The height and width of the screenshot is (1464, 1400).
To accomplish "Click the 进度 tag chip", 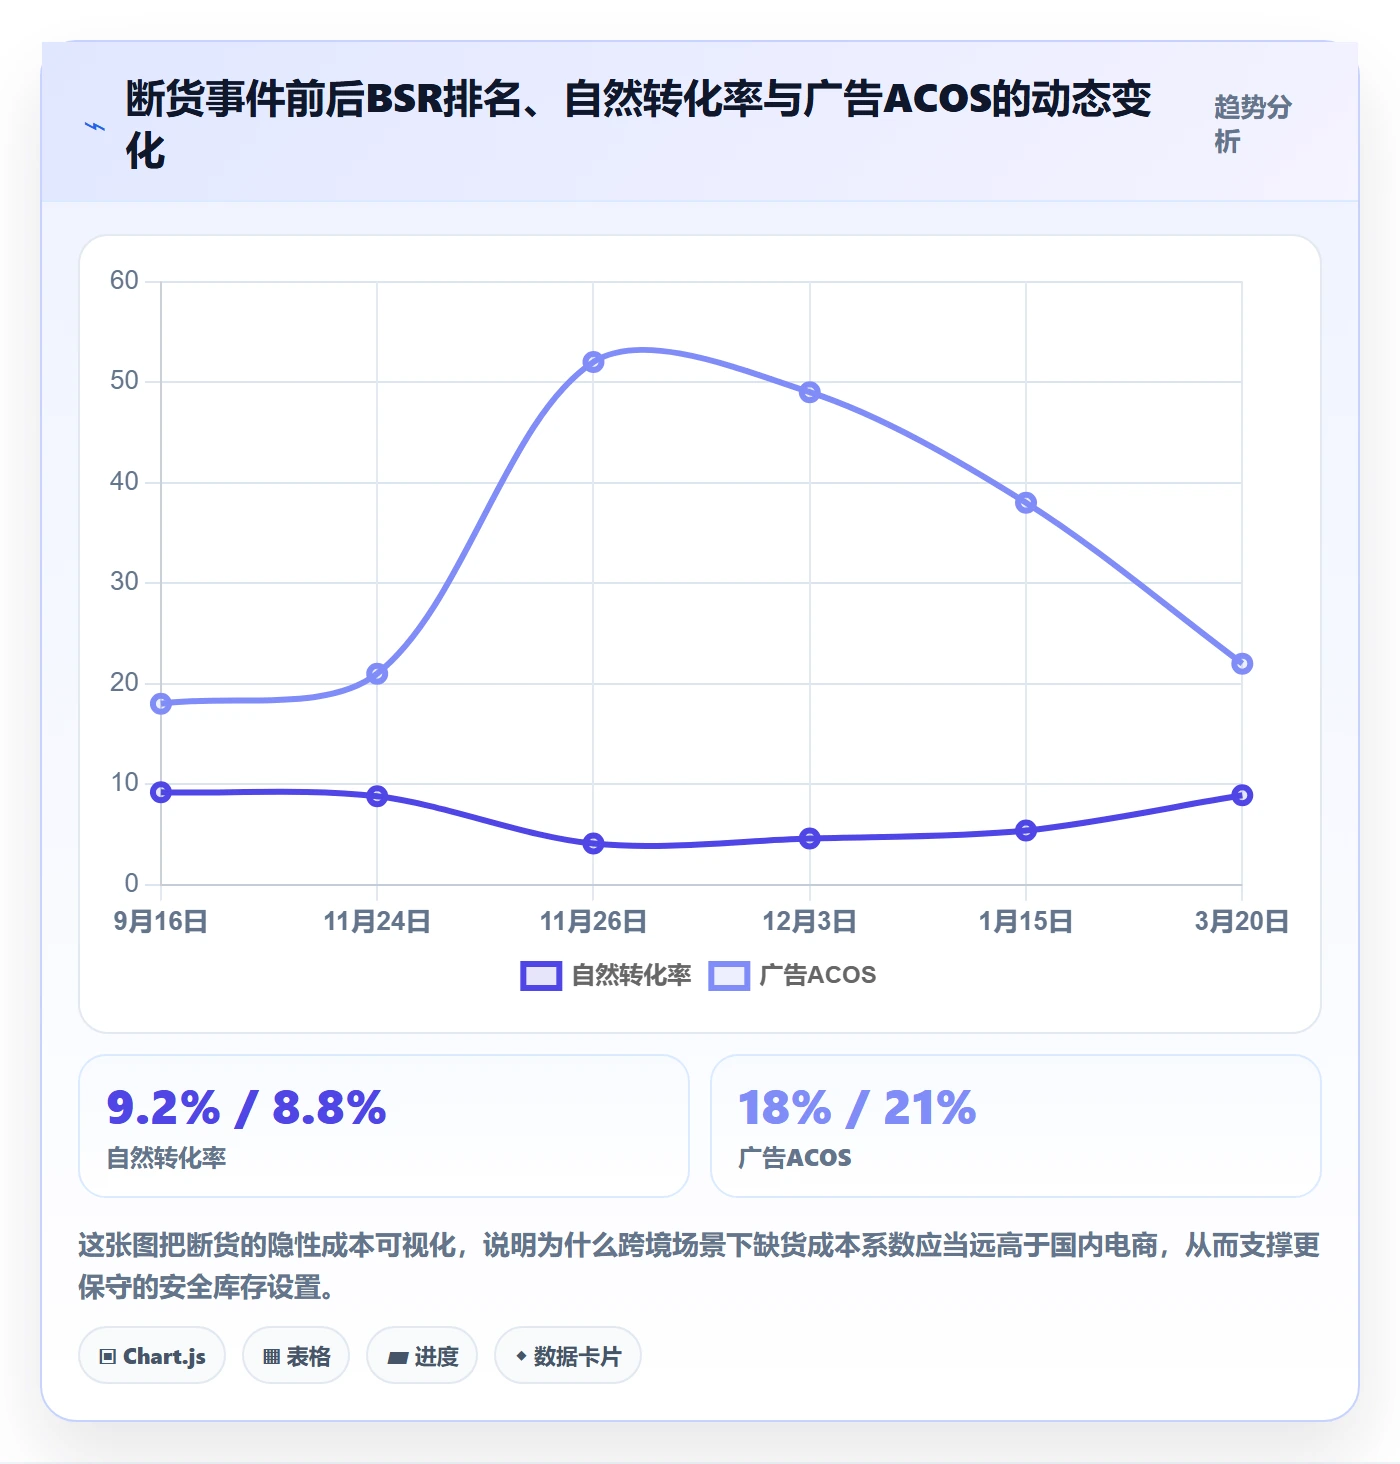I will pos(422,1356).
